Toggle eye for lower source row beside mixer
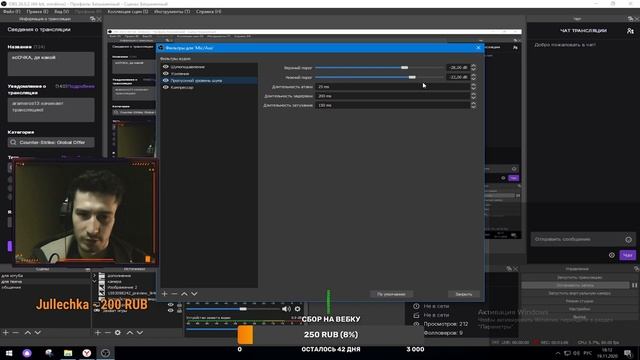Viewport: 640px width, 360px height. 171,311
